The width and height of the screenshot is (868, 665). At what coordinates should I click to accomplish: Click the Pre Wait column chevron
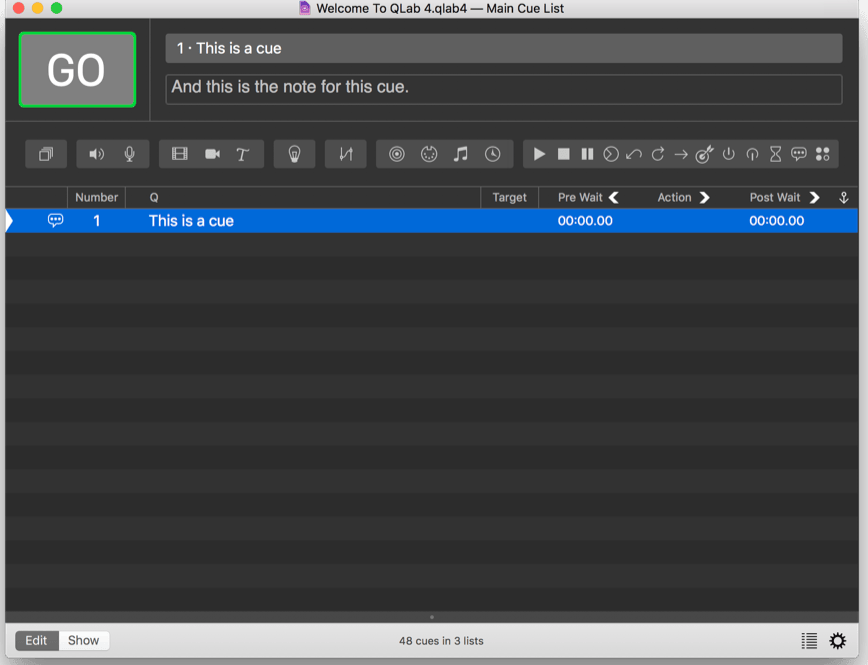614,198
